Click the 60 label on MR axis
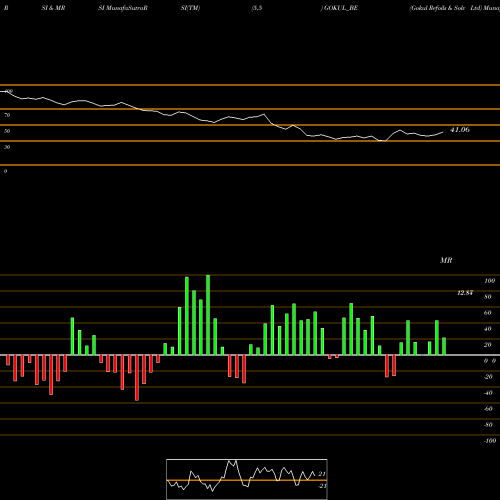Viewport: 500px width, 500px height. [x=488, y=313]
